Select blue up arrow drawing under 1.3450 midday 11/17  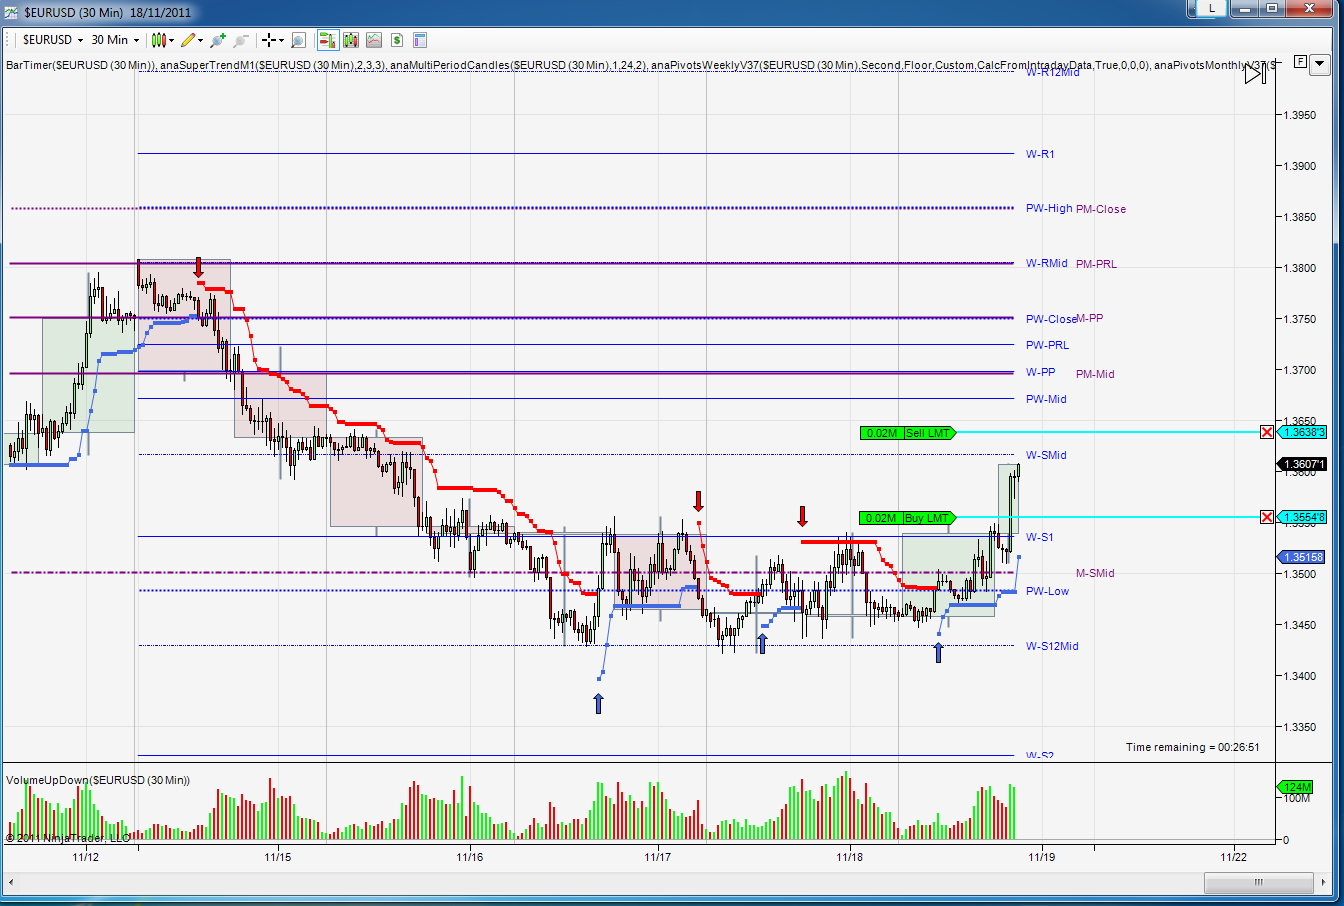click(x=762, y=643)
